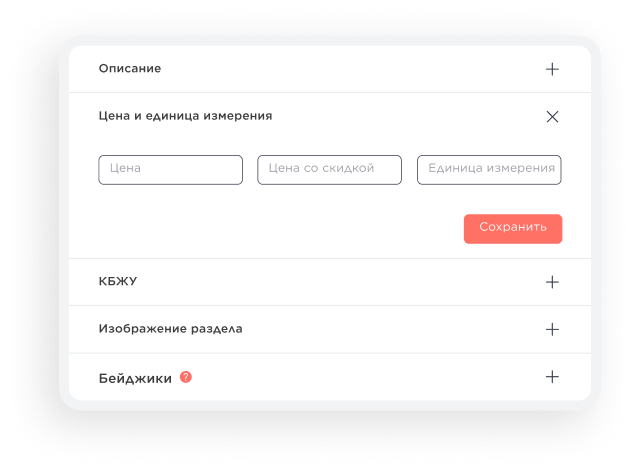Click the plus icon in the Бейджики row
Viewport: 634px width, 467px height.
552,377
